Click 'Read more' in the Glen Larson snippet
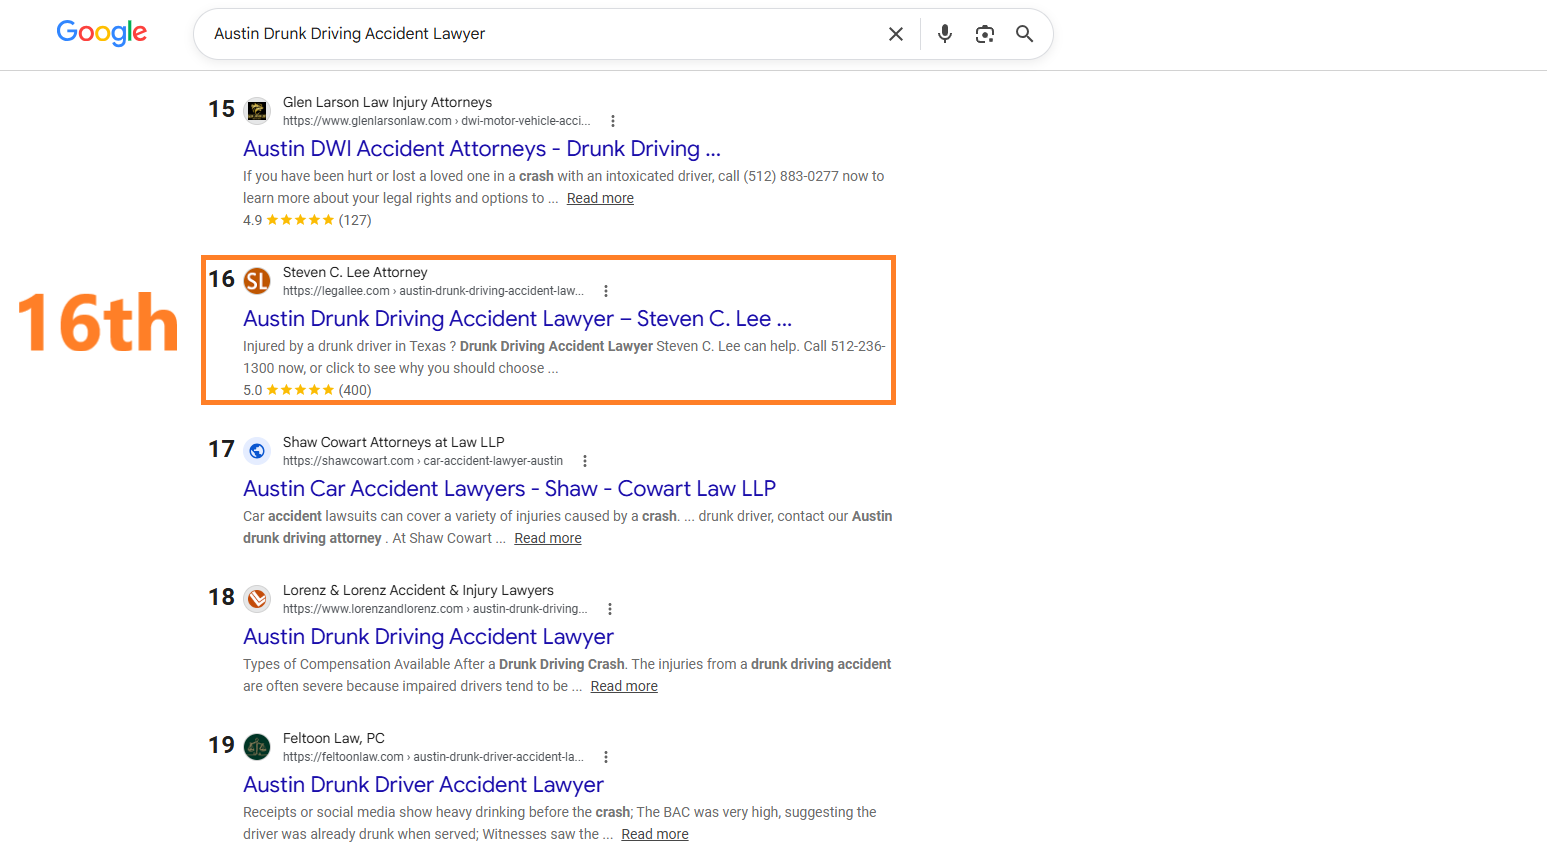The width and height of the screenshot is (1547, 850). click(600, 198)
